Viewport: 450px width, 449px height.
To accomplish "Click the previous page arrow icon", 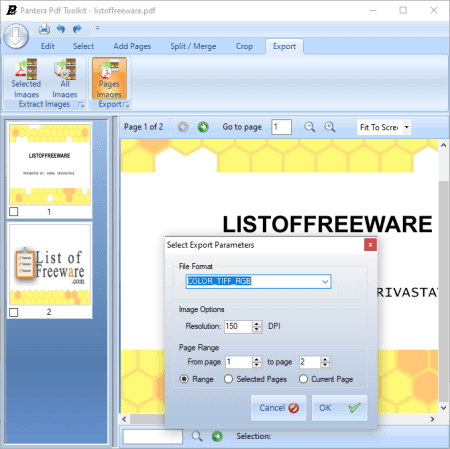I will click(x=183, y=127).
